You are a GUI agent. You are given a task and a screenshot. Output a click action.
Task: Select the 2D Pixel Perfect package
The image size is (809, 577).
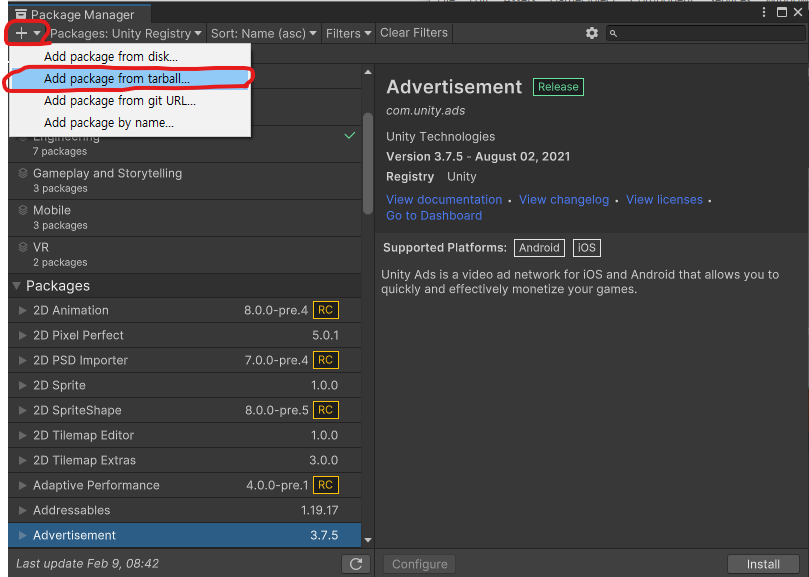(x=185, y=335)
